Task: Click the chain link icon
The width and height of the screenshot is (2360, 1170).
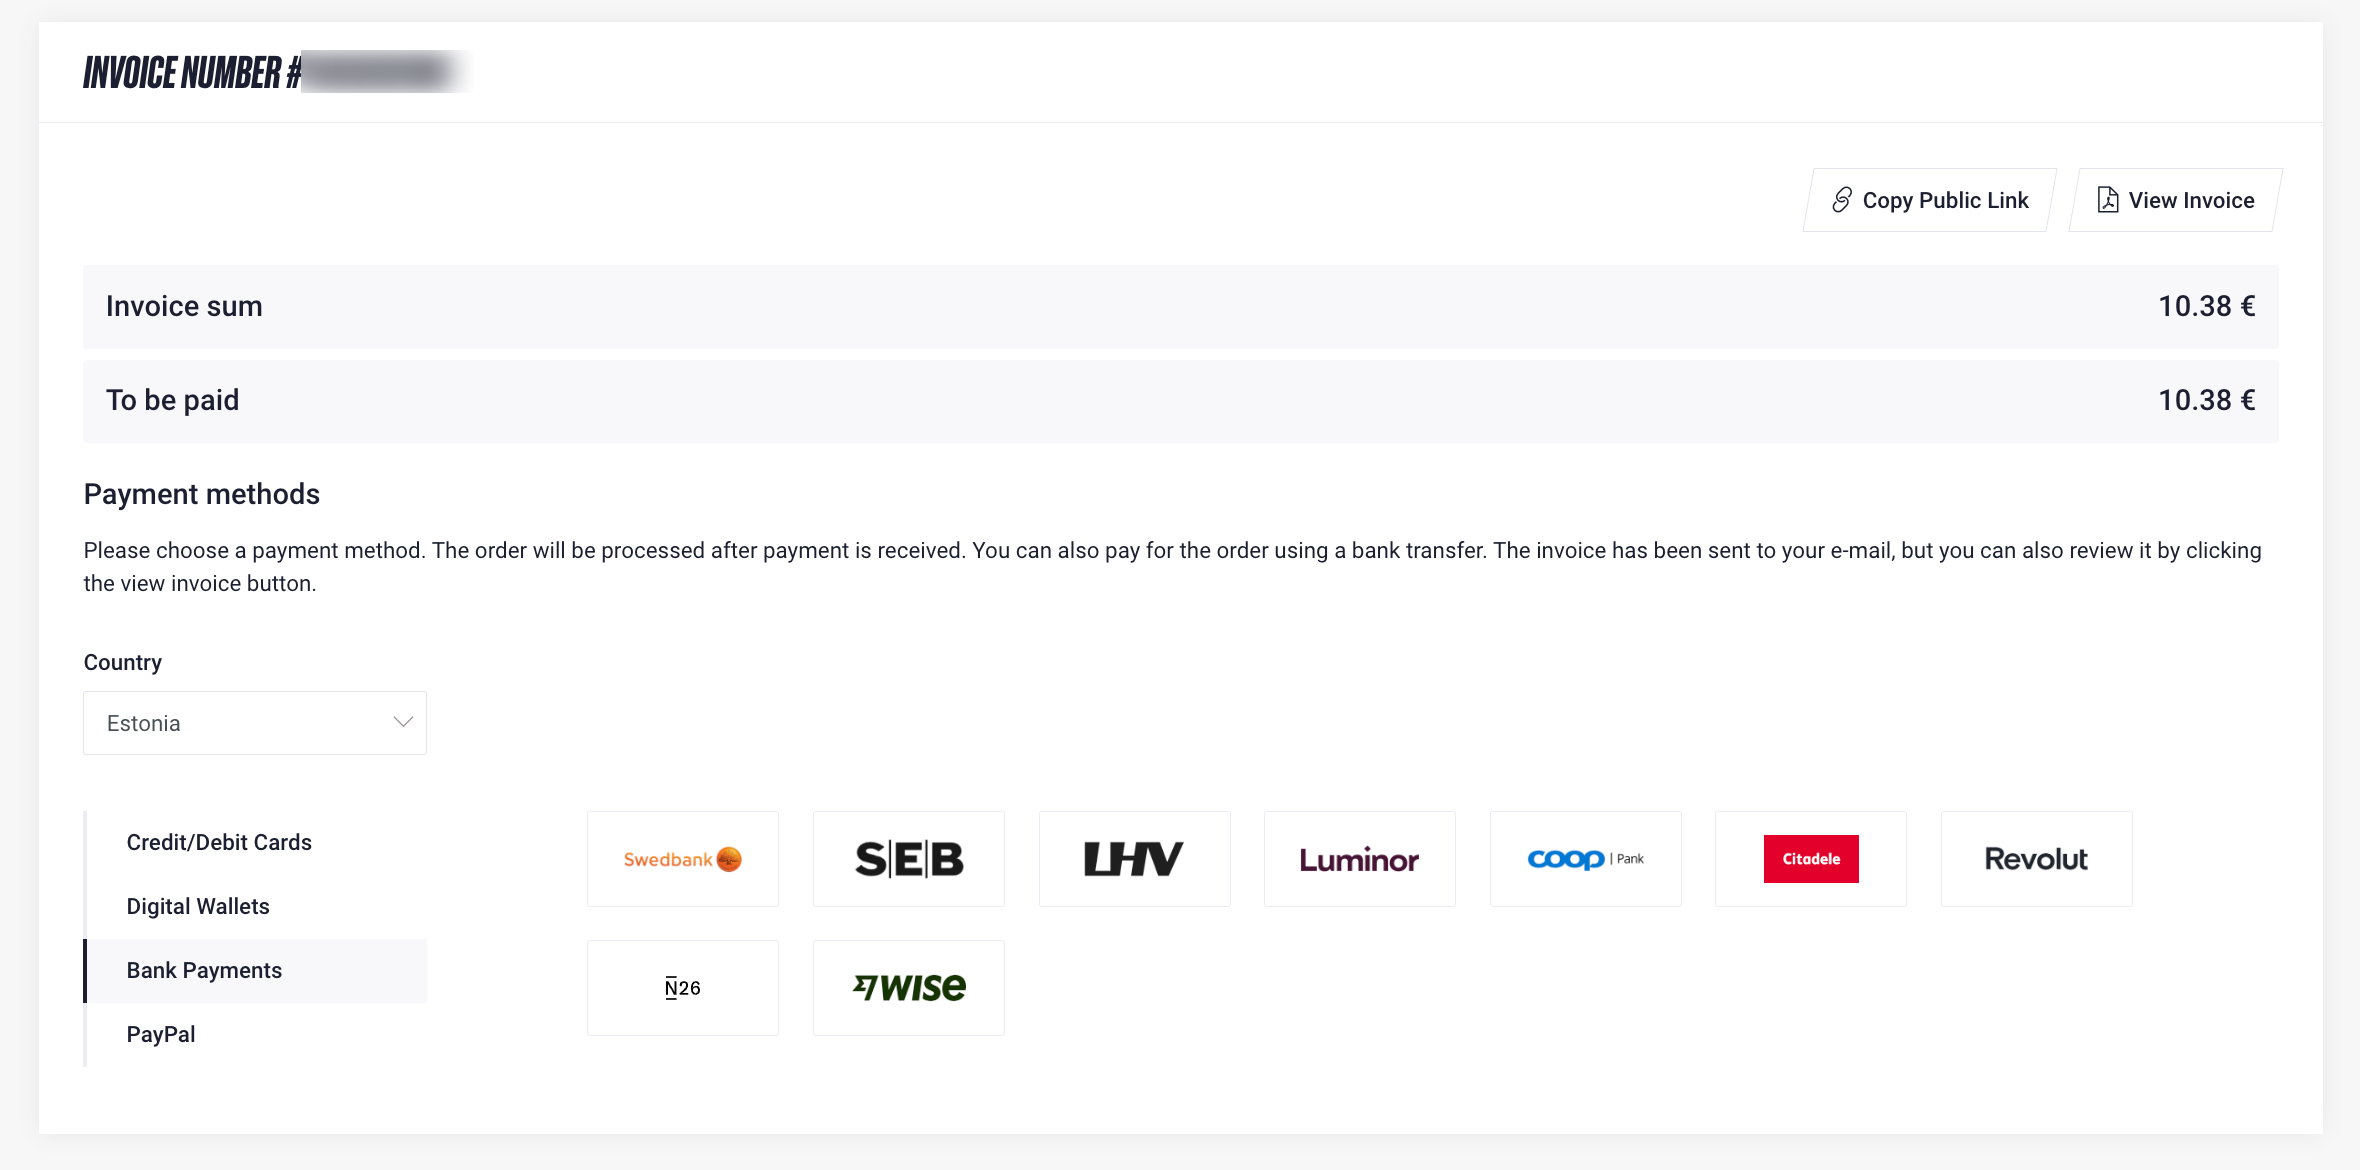Action: tap(1842, 200)
